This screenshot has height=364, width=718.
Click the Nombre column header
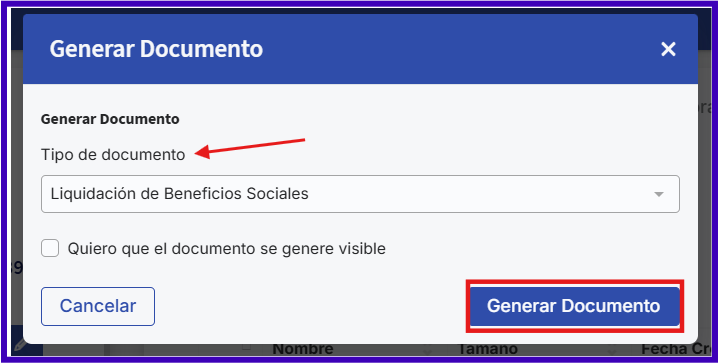303,350
